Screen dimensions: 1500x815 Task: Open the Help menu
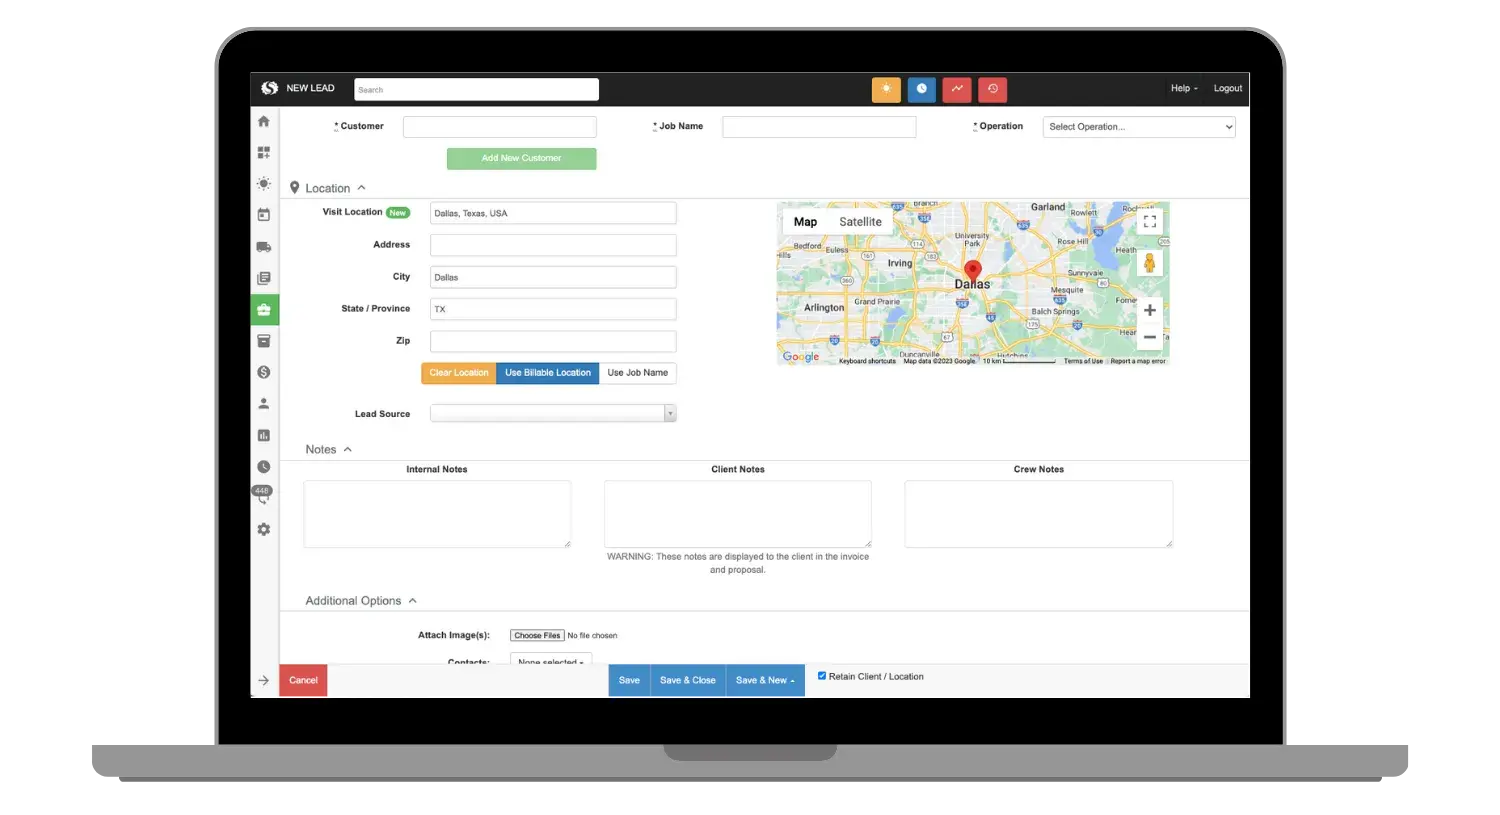click(1183, 88)
